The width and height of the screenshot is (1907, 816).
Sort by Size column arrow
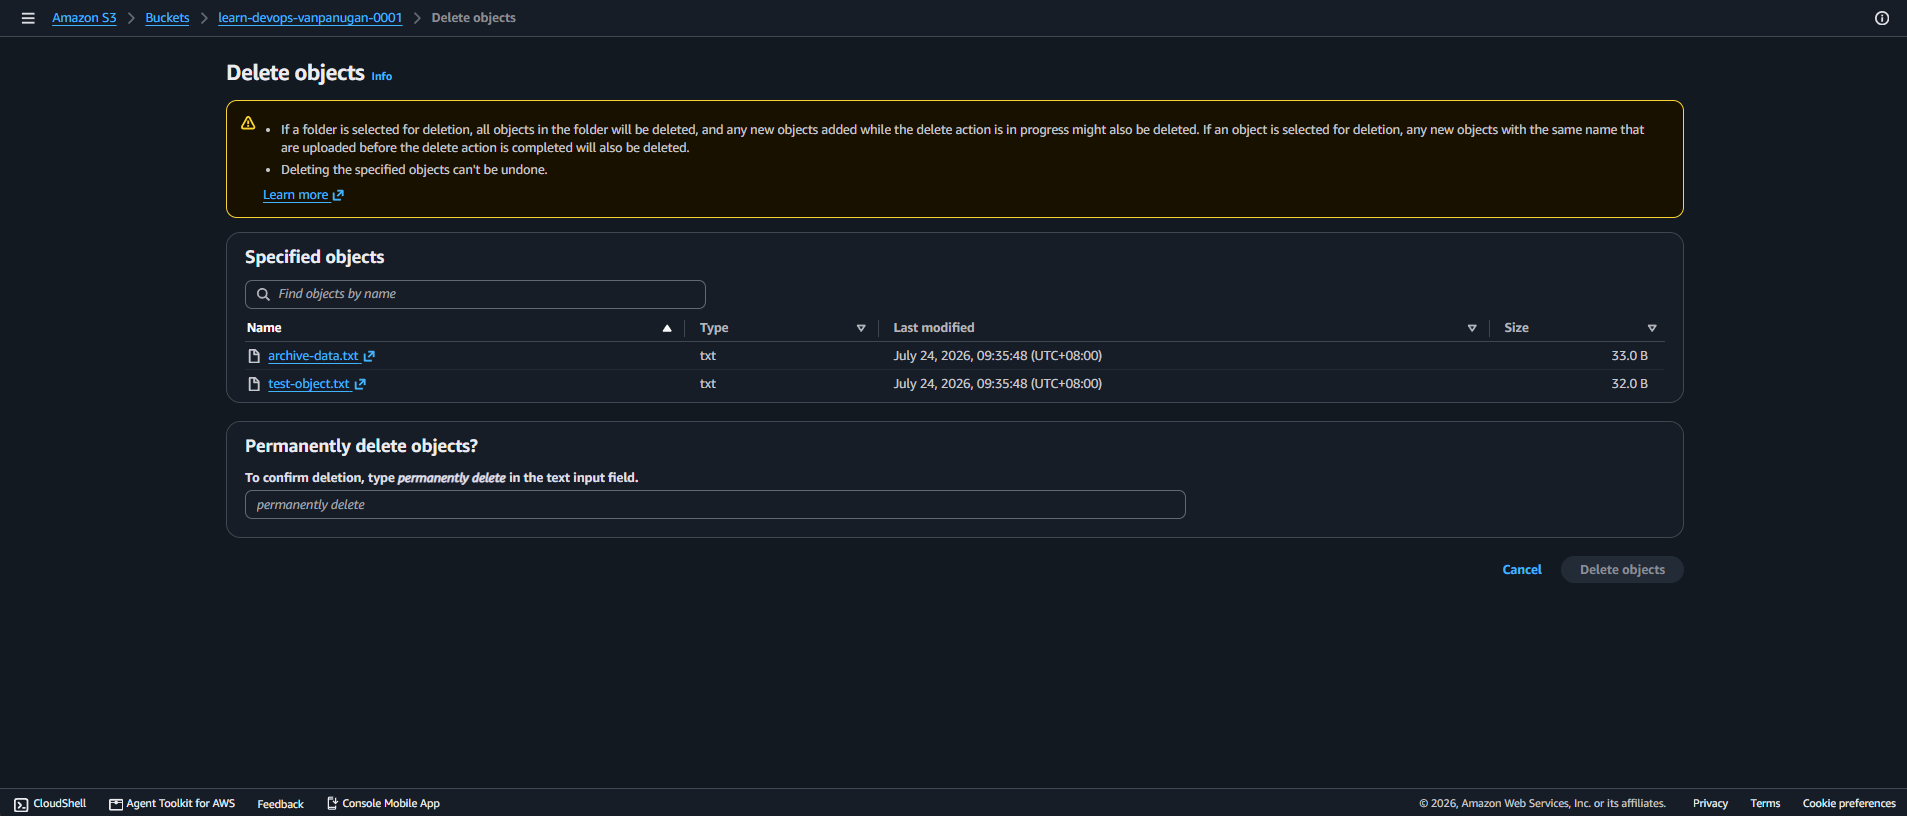[1652, 328]
